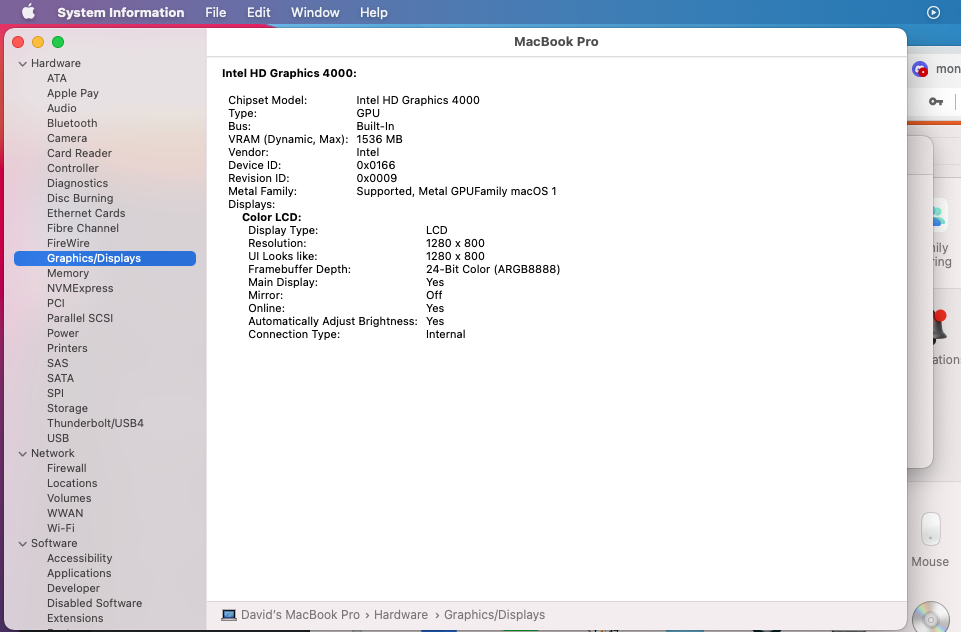
Task: Select Volumes under Network
Action: coord(69,499)
